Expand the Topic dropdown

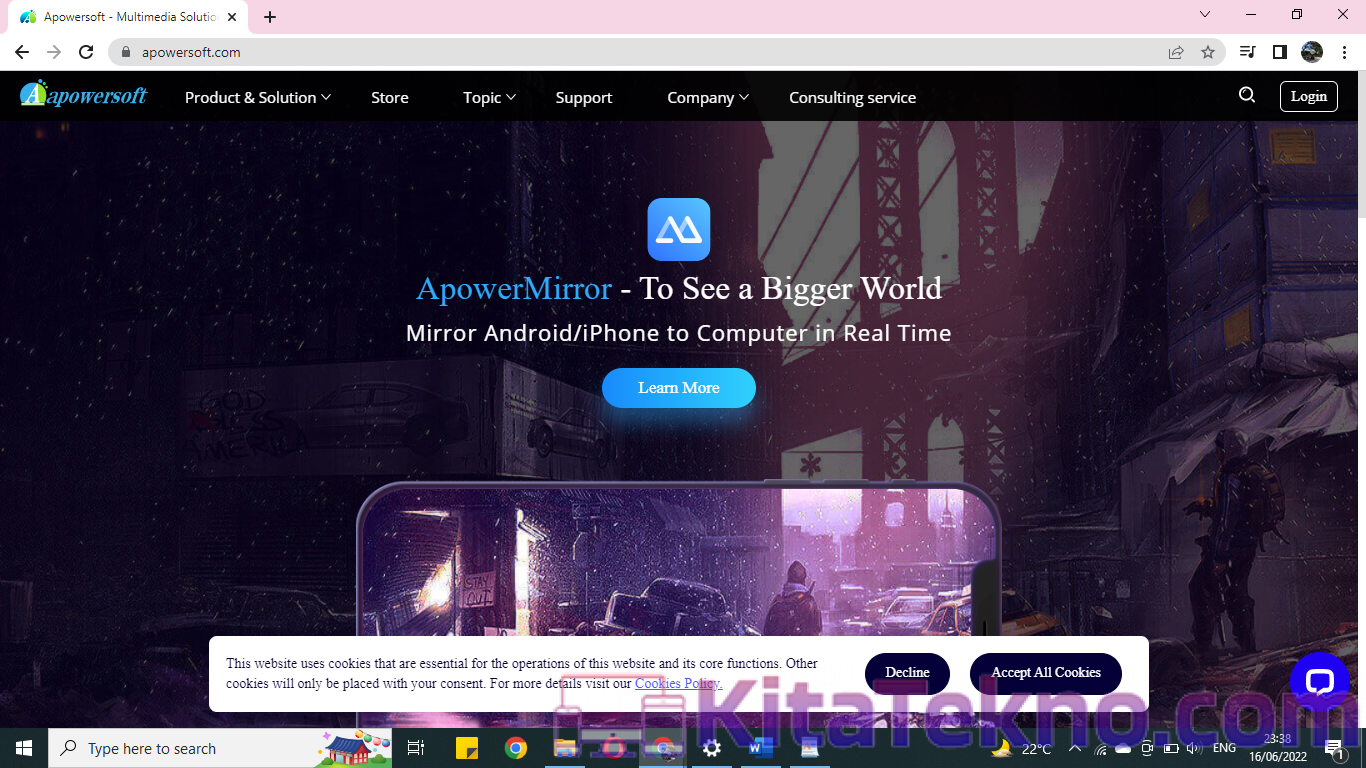tap(489, 97)
